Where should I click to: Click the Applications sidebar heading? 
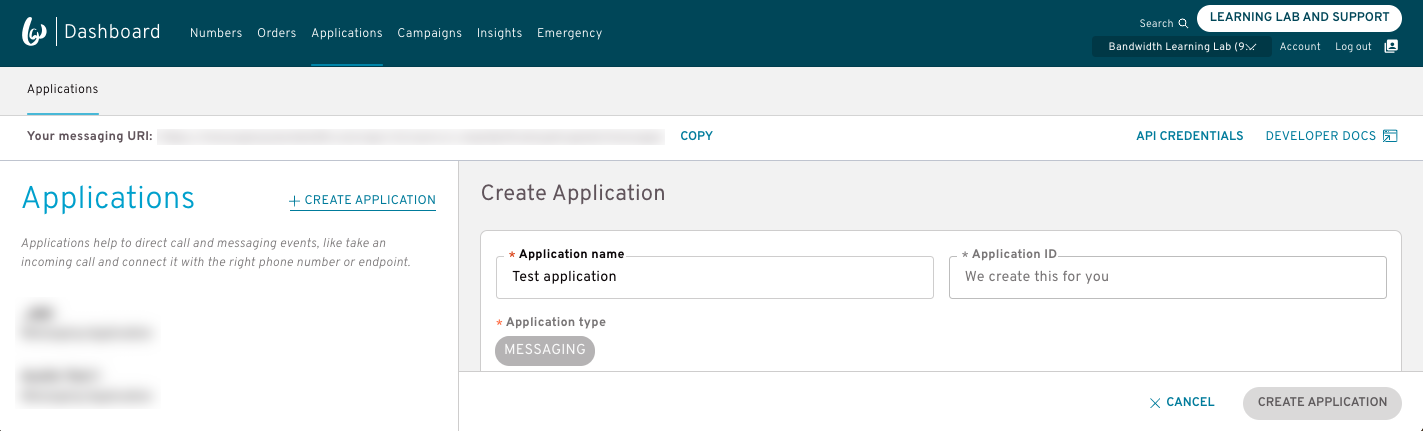click(x=108, y=198)
